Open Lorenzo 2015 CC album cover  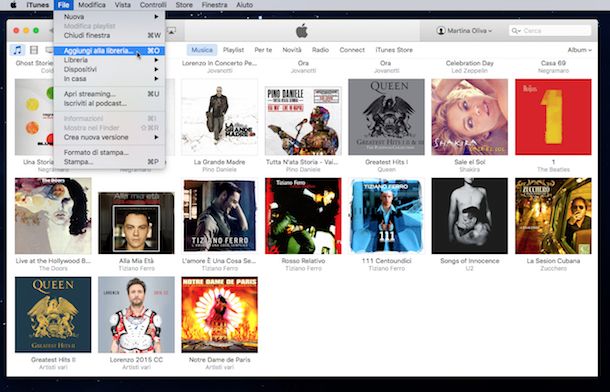137,315
